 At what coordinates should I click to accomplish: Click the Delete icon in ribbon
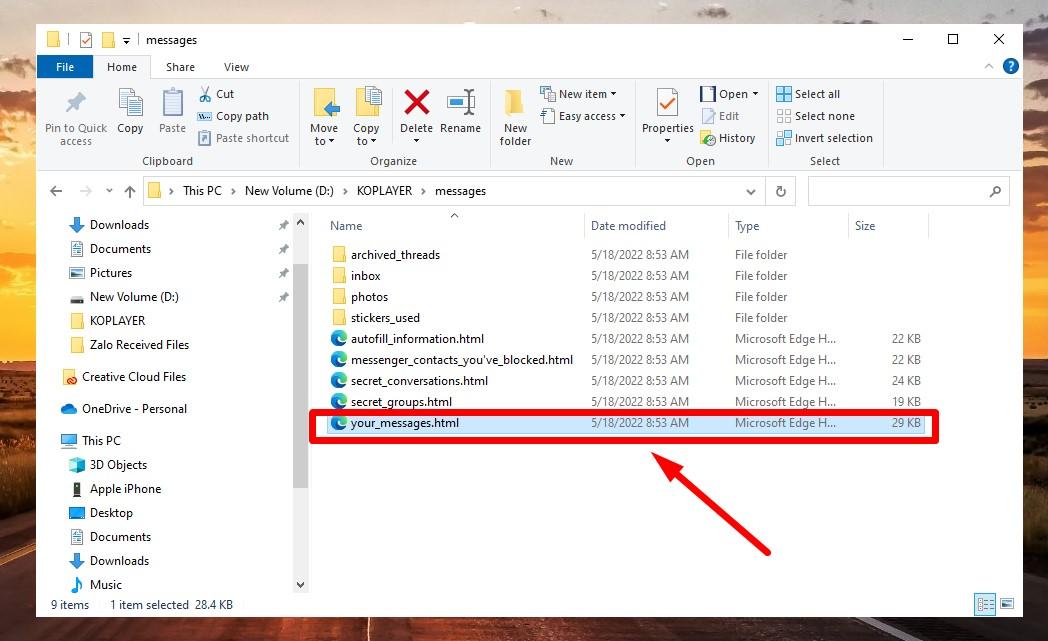coord(416,104)
